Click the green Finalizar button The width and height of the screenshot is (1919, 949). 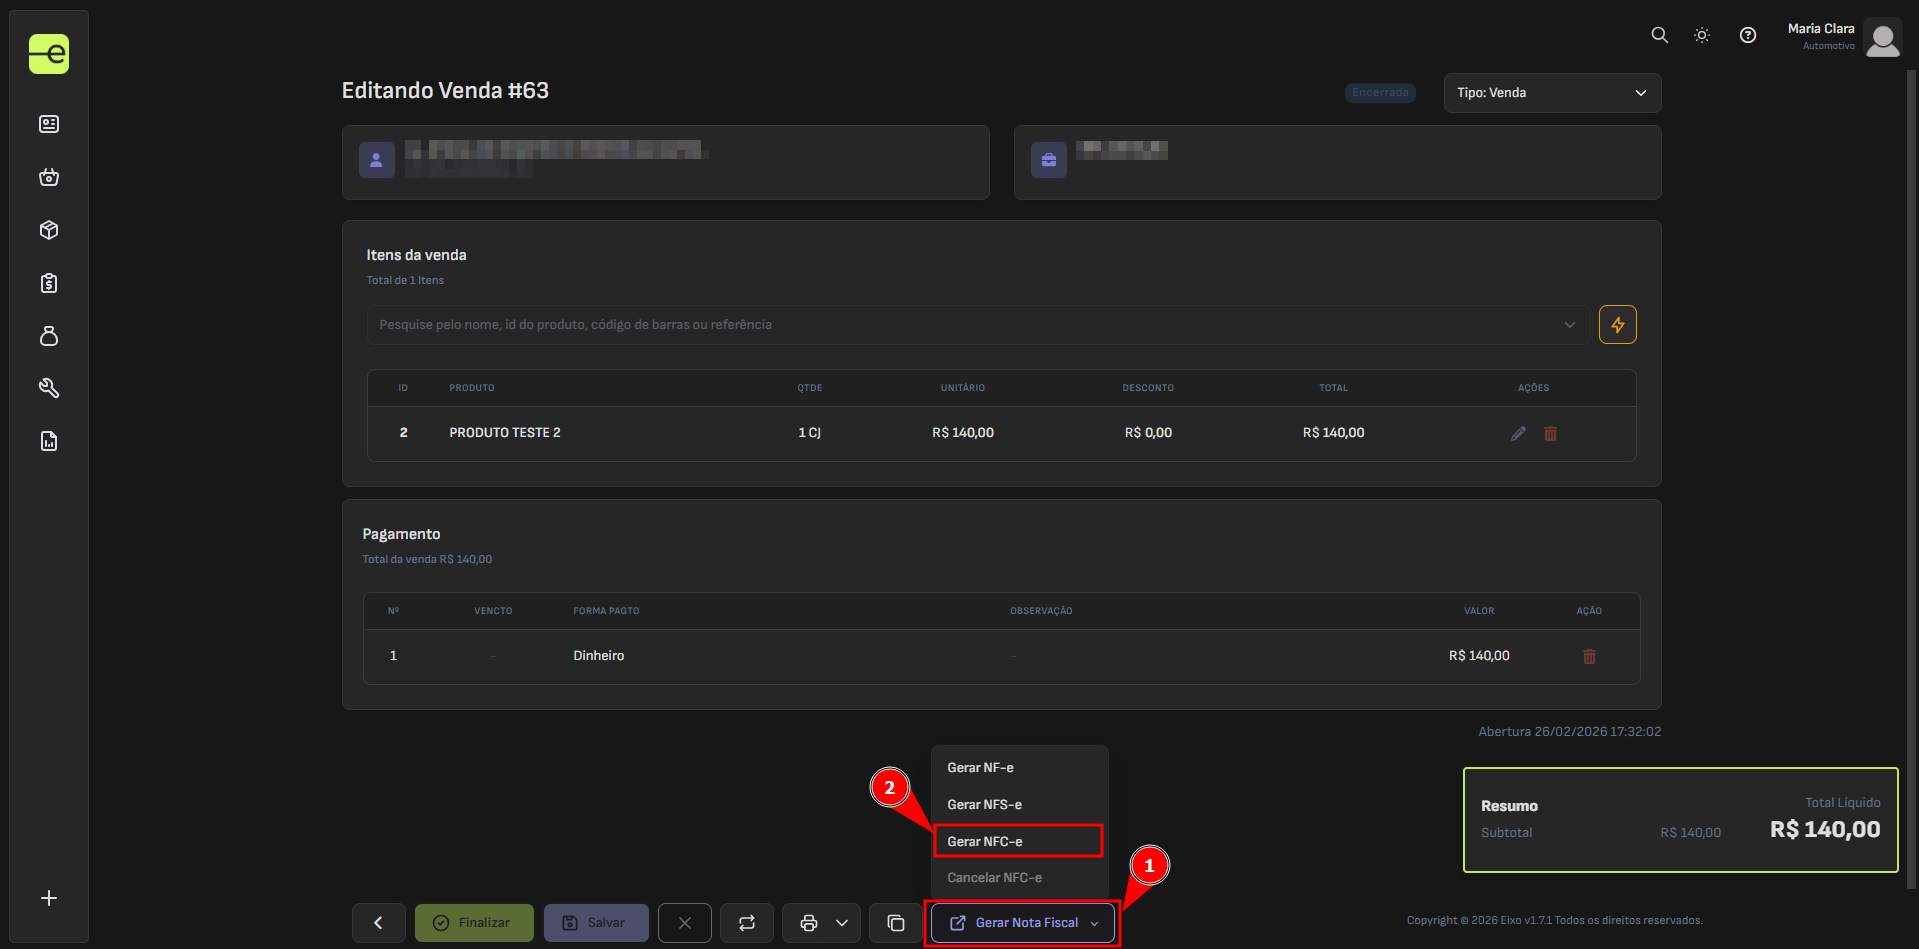point(474,923)
